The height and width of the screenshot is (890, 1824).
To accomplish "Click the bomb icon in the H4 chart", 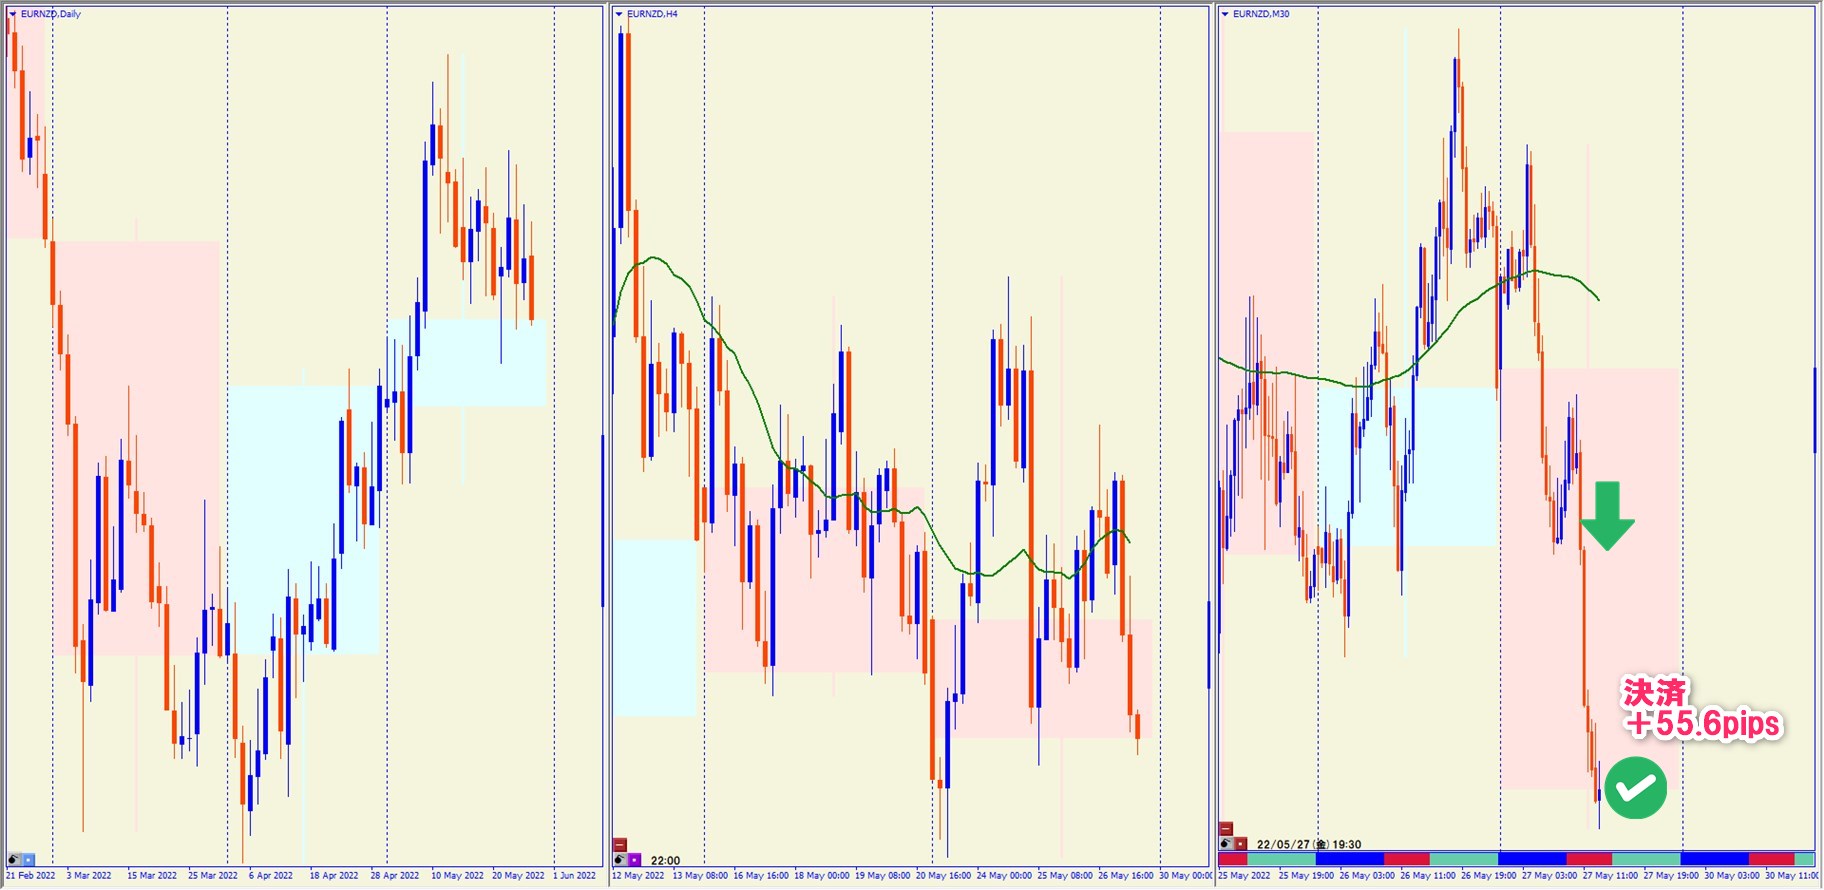I will pyautogui.click(x=620, y=859).
